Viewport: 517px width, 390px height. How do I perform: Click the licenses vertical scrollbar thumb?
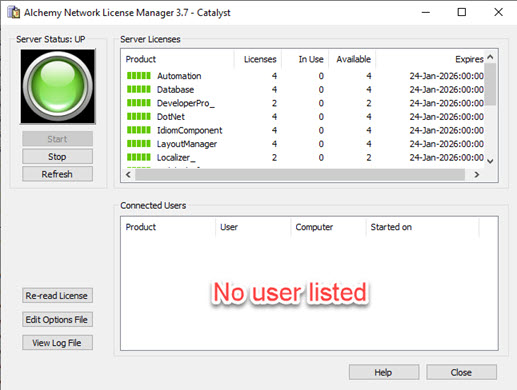490,84
